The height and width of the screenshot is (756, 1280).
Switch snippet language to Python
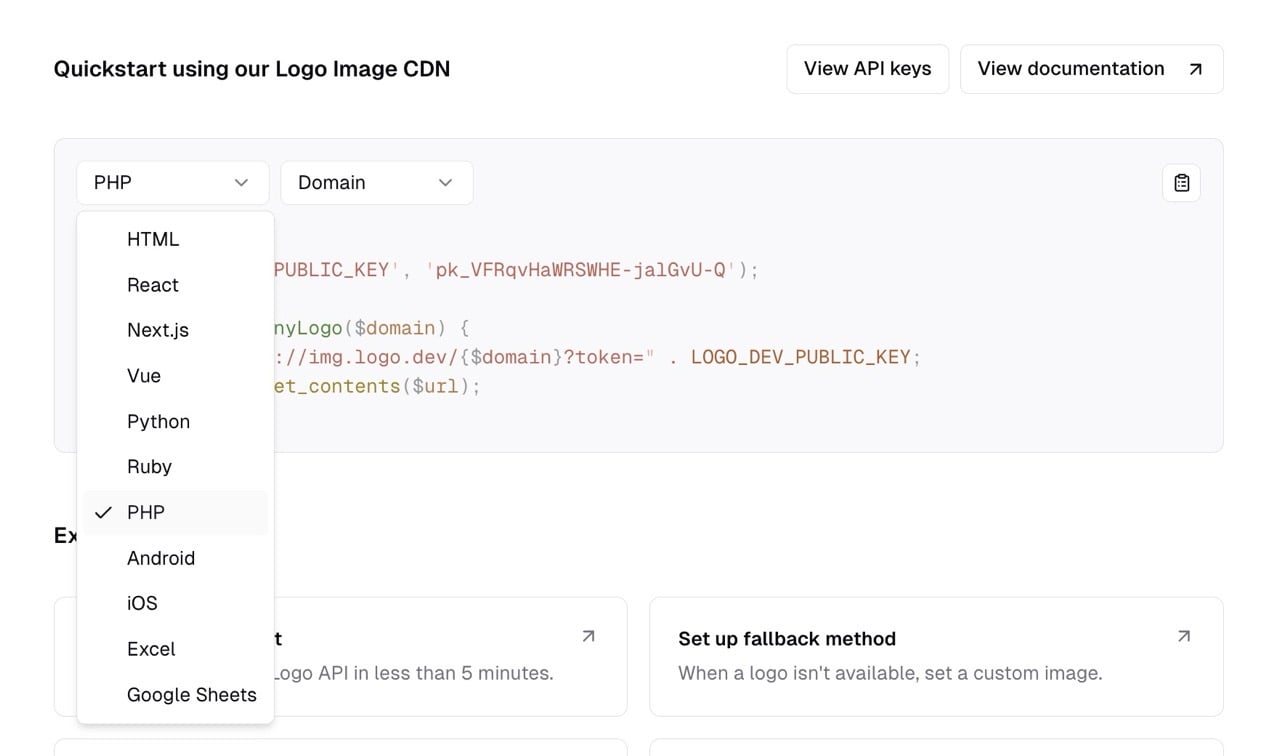click(158, 422)
